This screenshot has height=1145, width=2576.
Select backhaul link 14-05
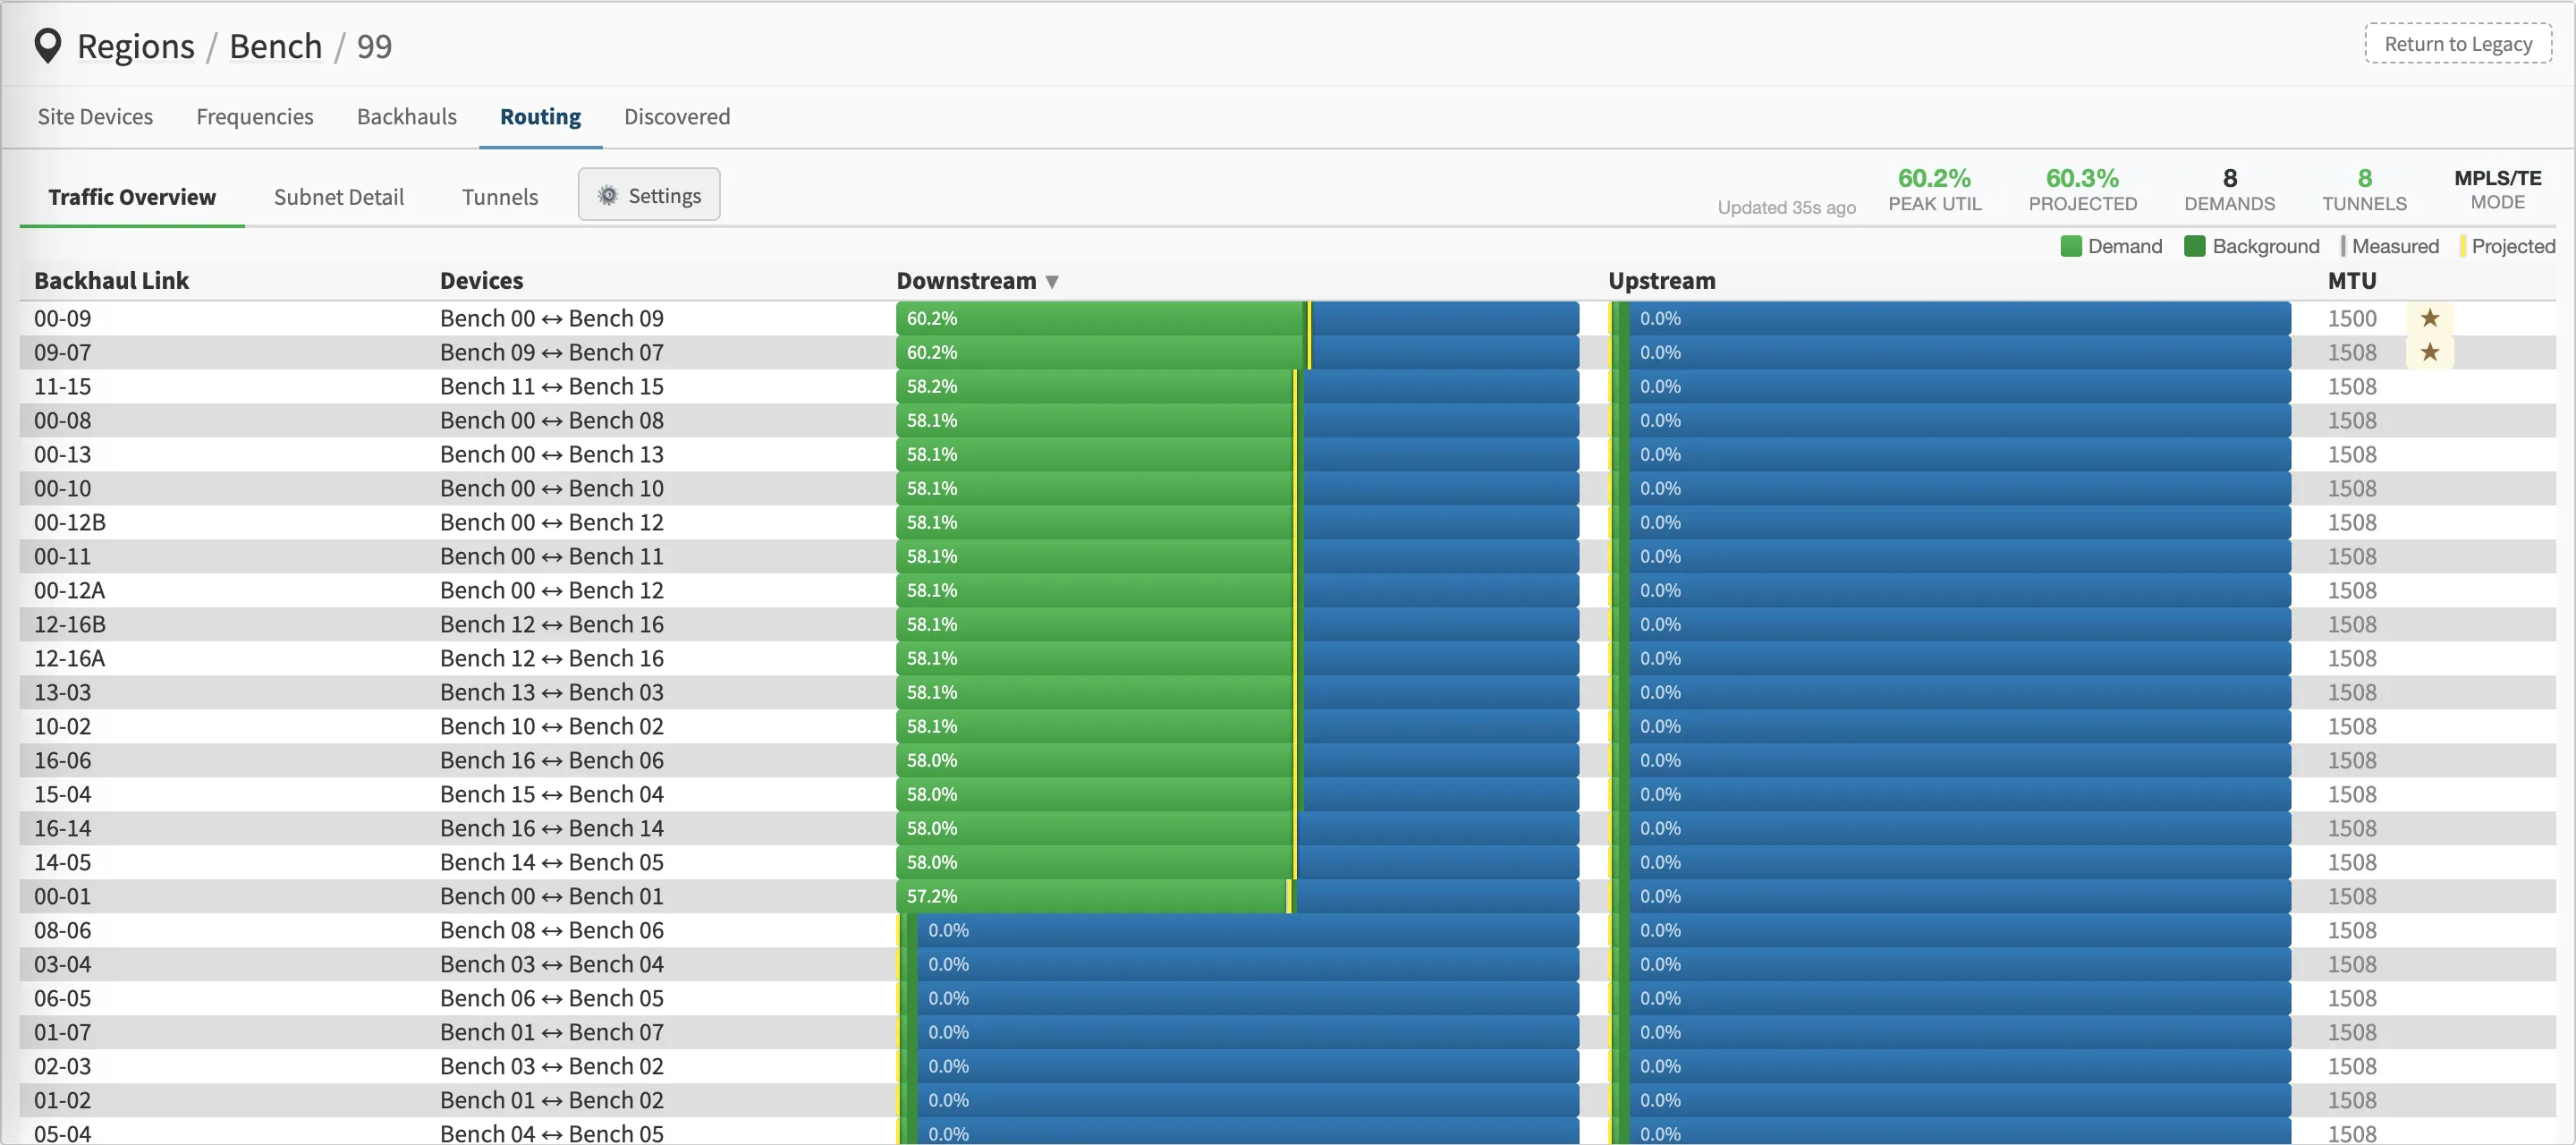click(x=62, y=862)
